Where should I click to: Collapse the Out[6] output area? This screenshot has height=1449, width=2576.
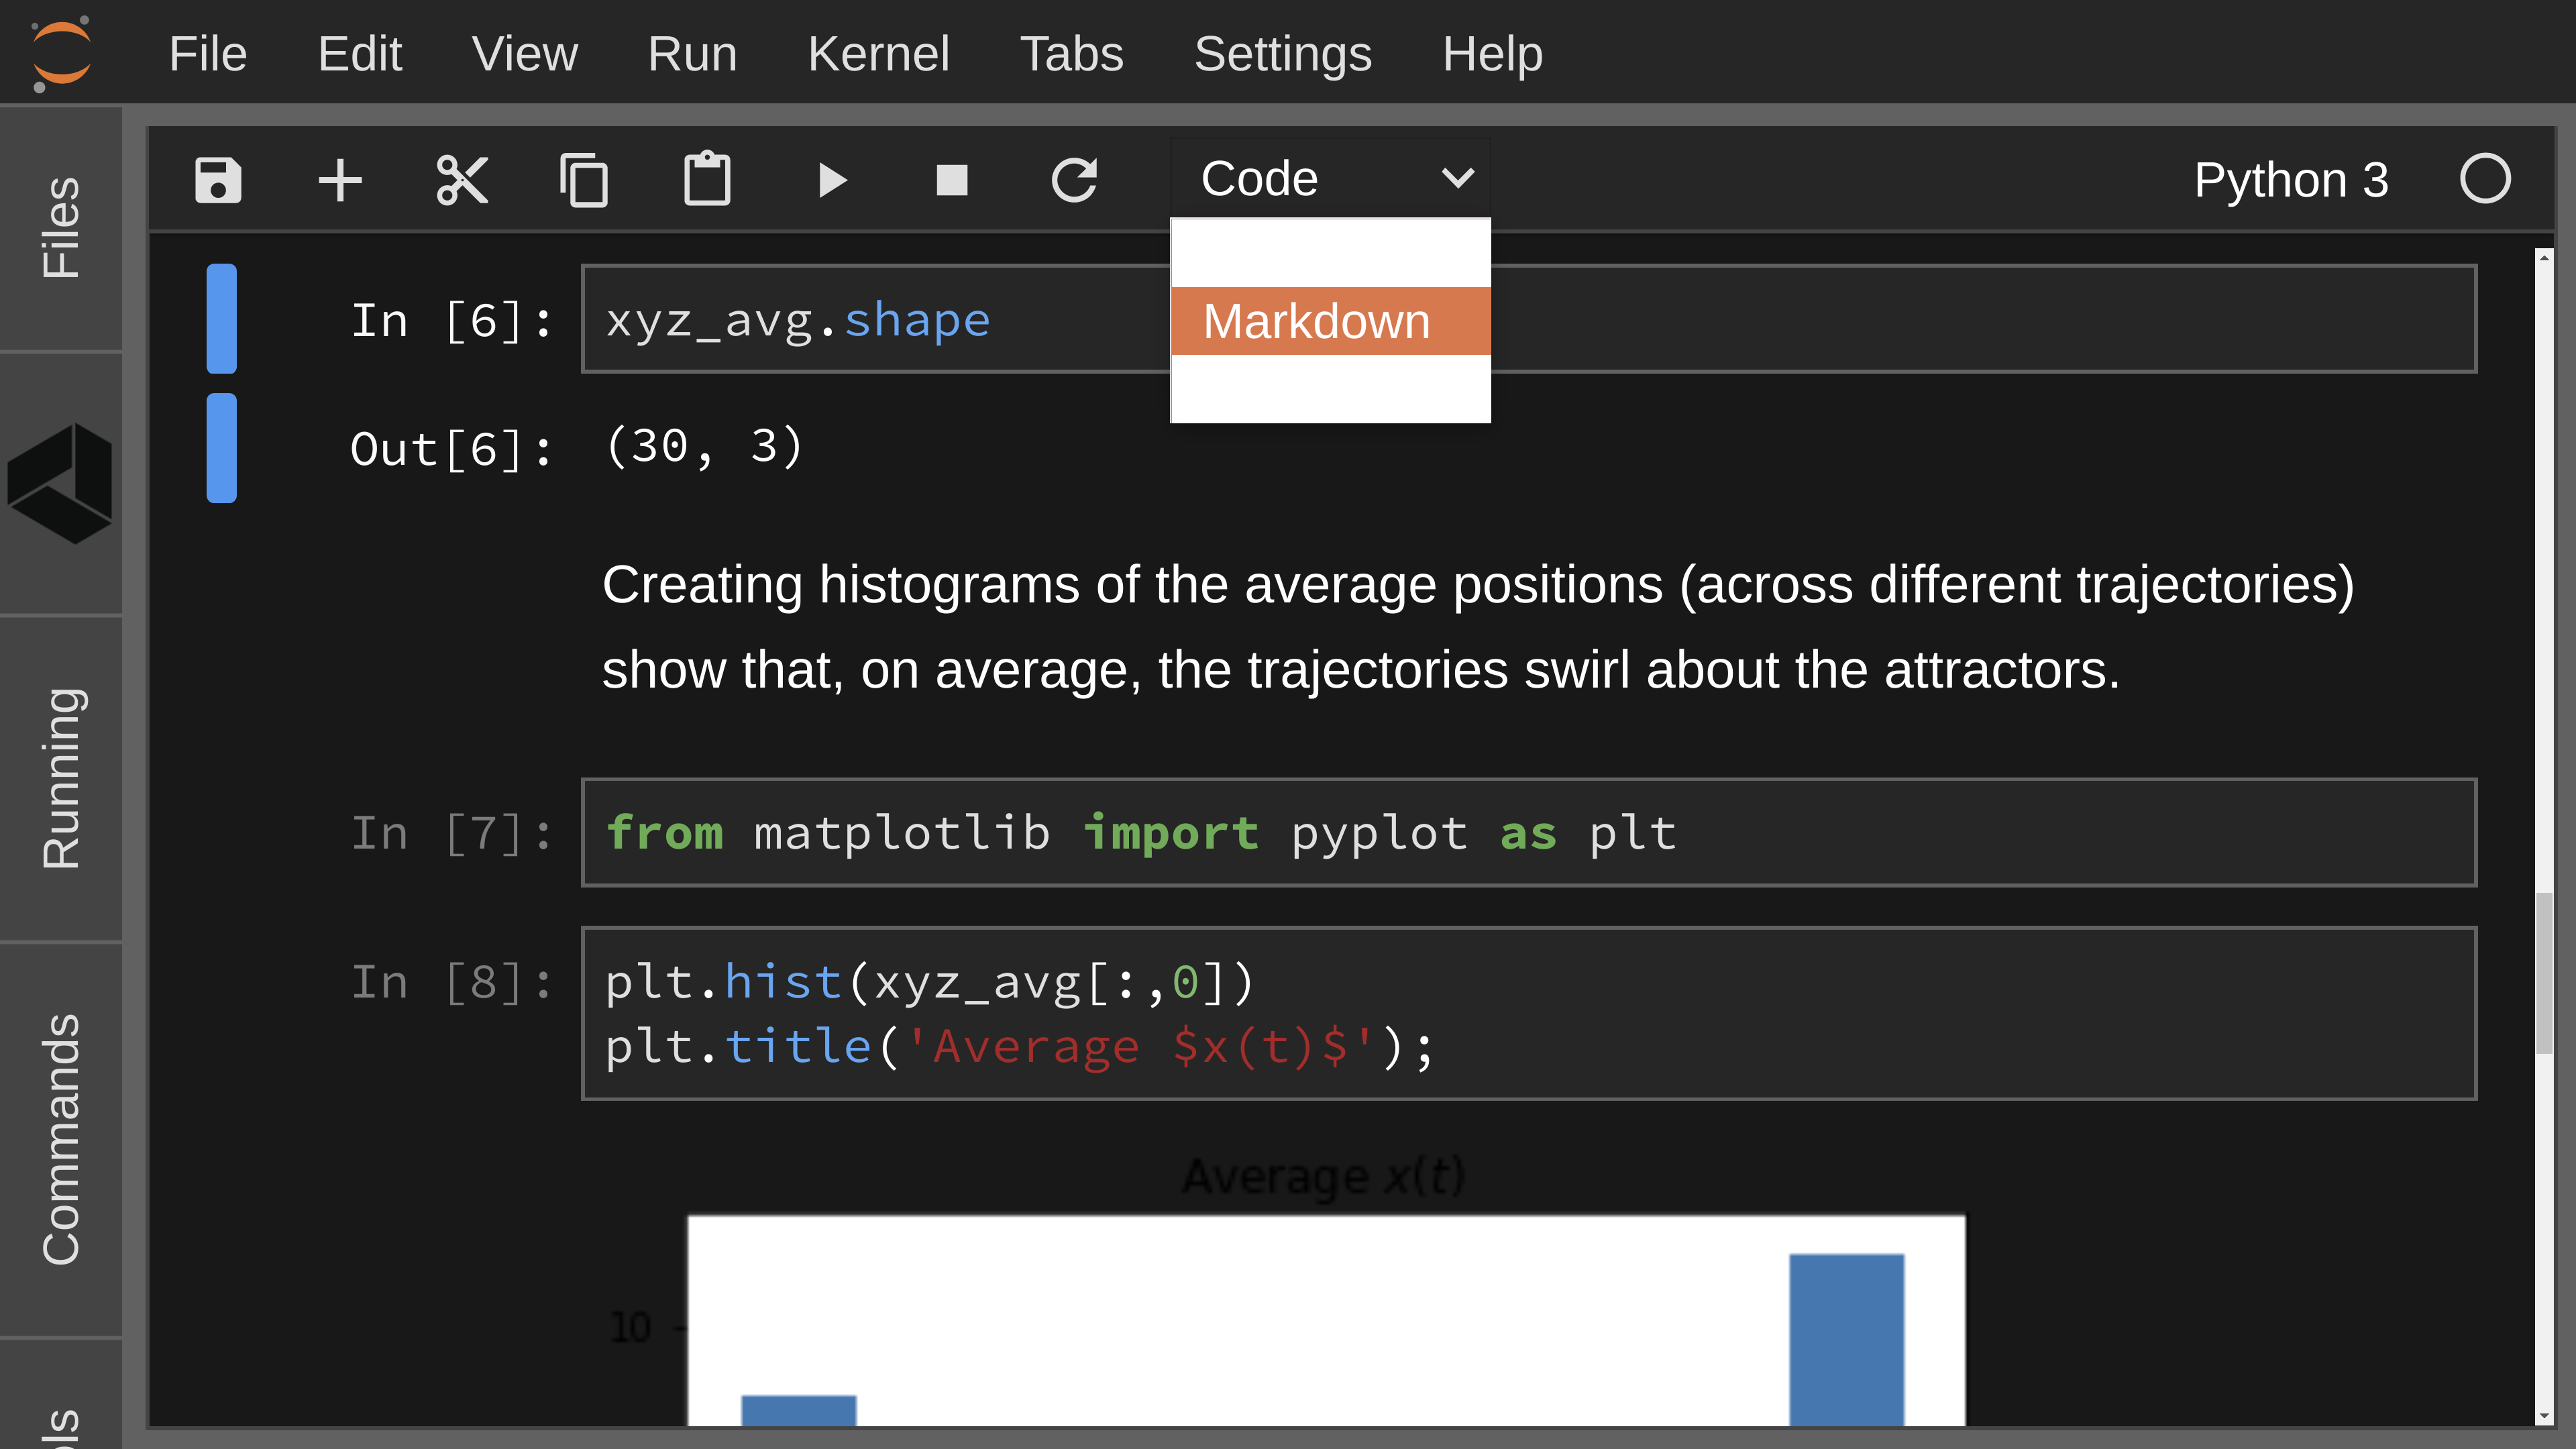[221, 448]
